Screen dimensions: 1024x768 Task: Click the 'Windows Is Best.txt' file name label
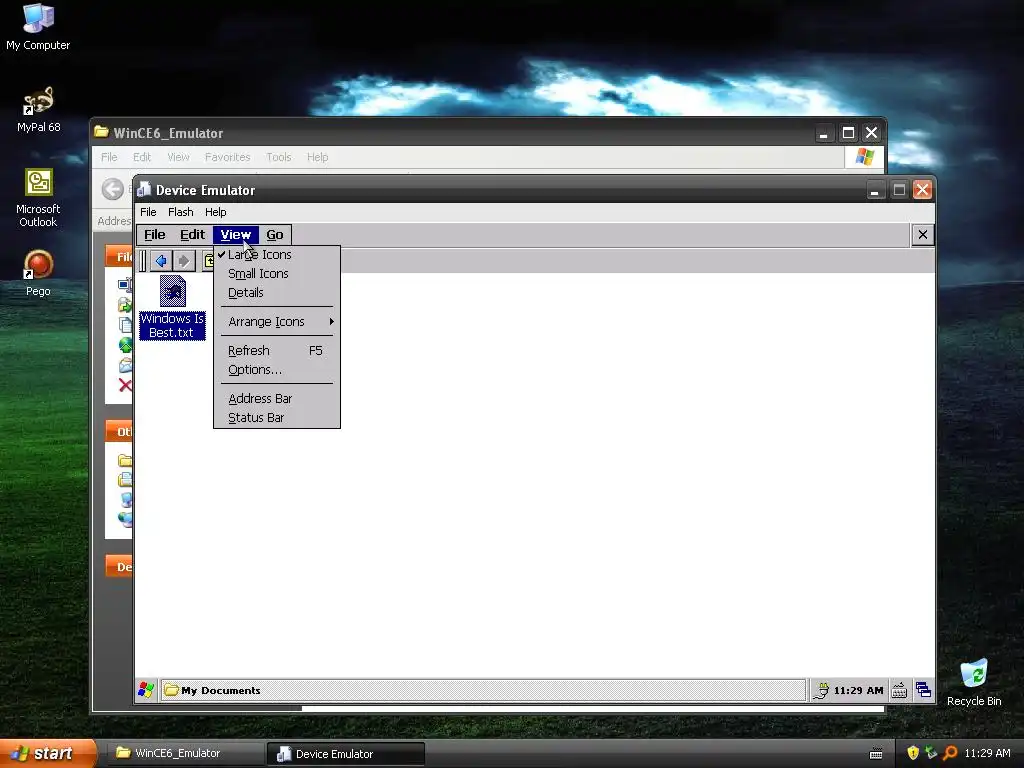pyautogui.click(x=172, y=325)
